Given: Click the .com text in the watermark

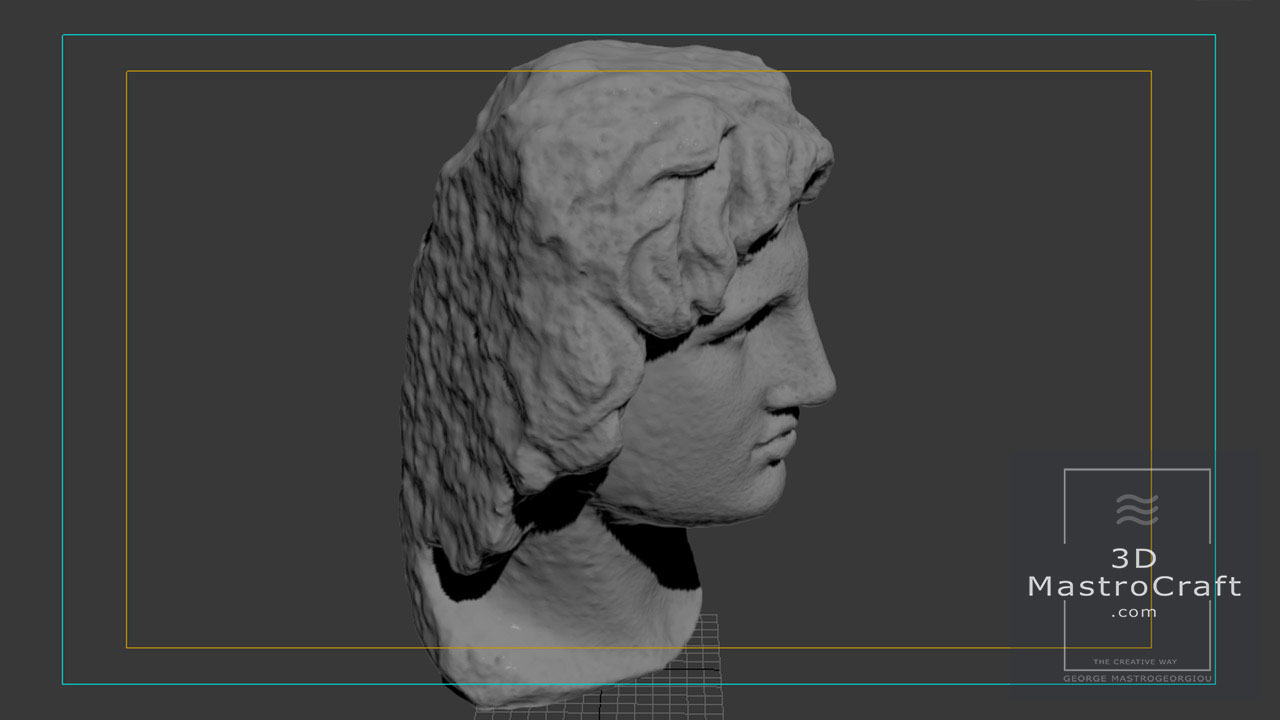Looking at the screenshot, I should (x=1134, y=612).
